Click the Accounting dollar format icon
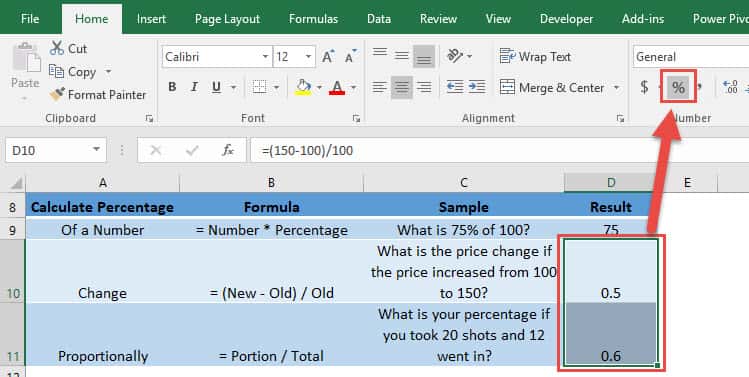This screenshot has height=377, width=749. (x=644, y=87)
